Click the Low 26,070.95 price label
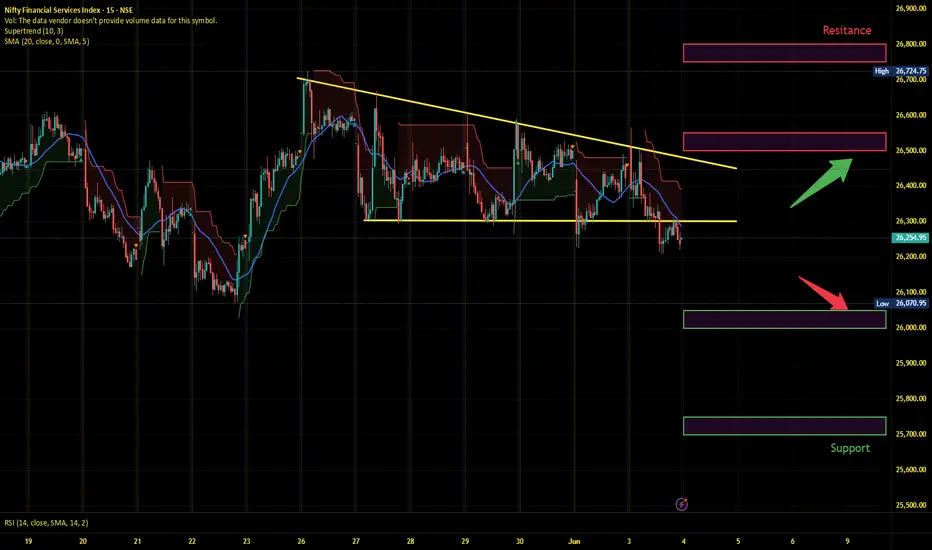 [x=901, y=303]
